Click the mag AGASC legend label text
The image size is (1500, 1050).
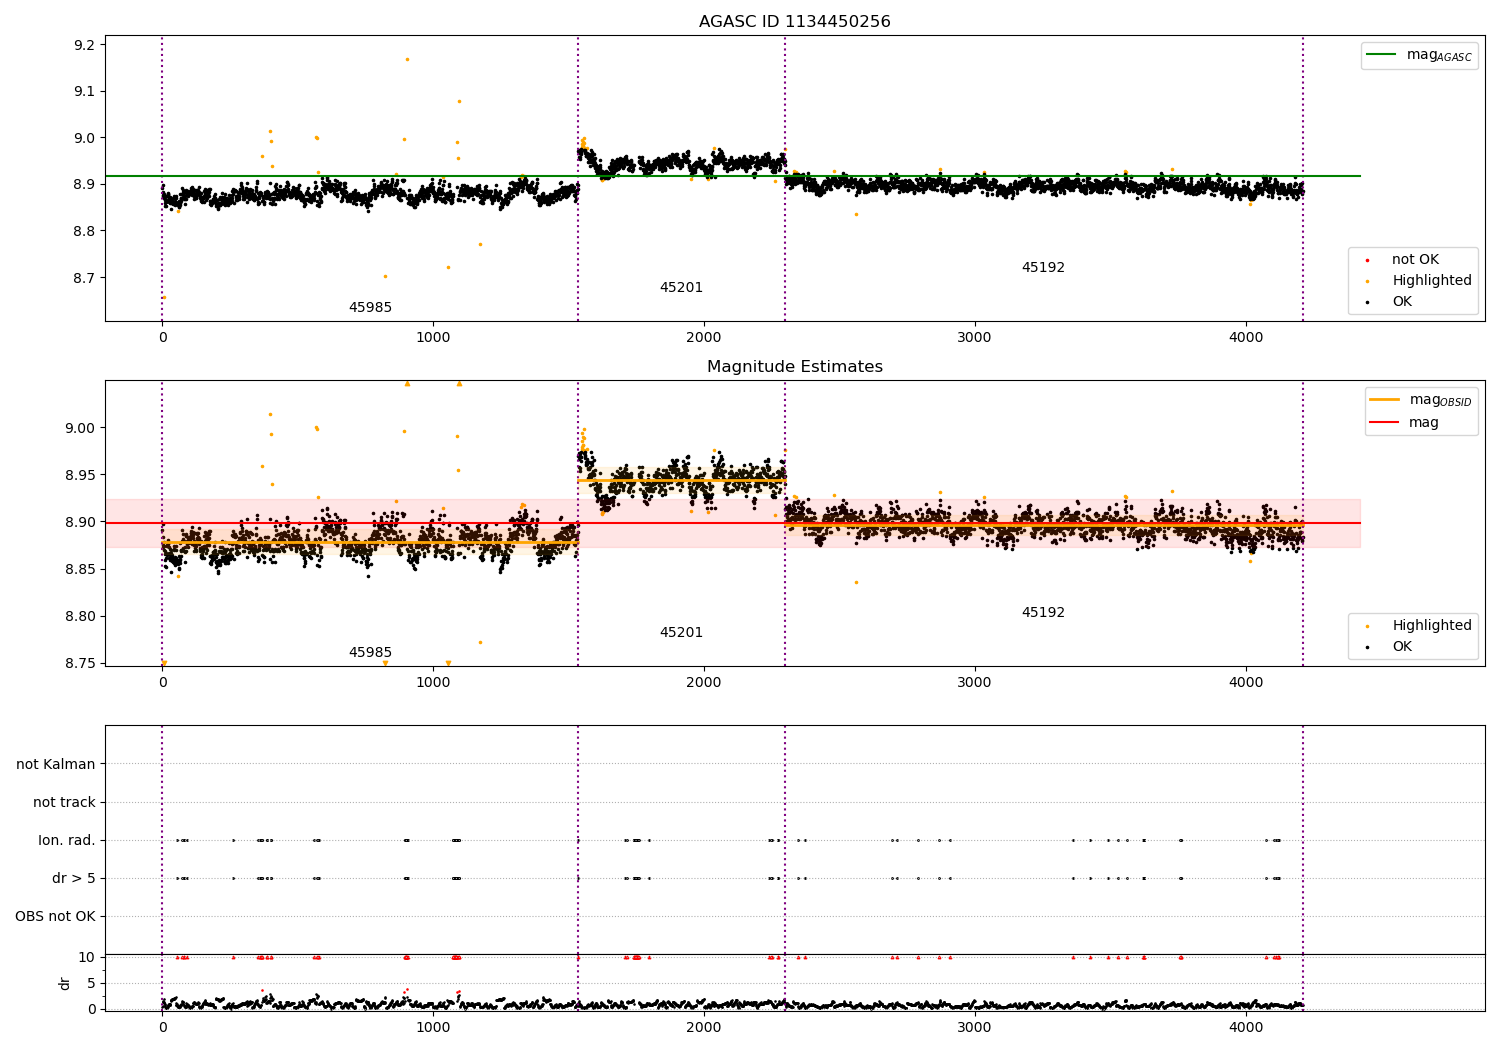point(1439,56)
